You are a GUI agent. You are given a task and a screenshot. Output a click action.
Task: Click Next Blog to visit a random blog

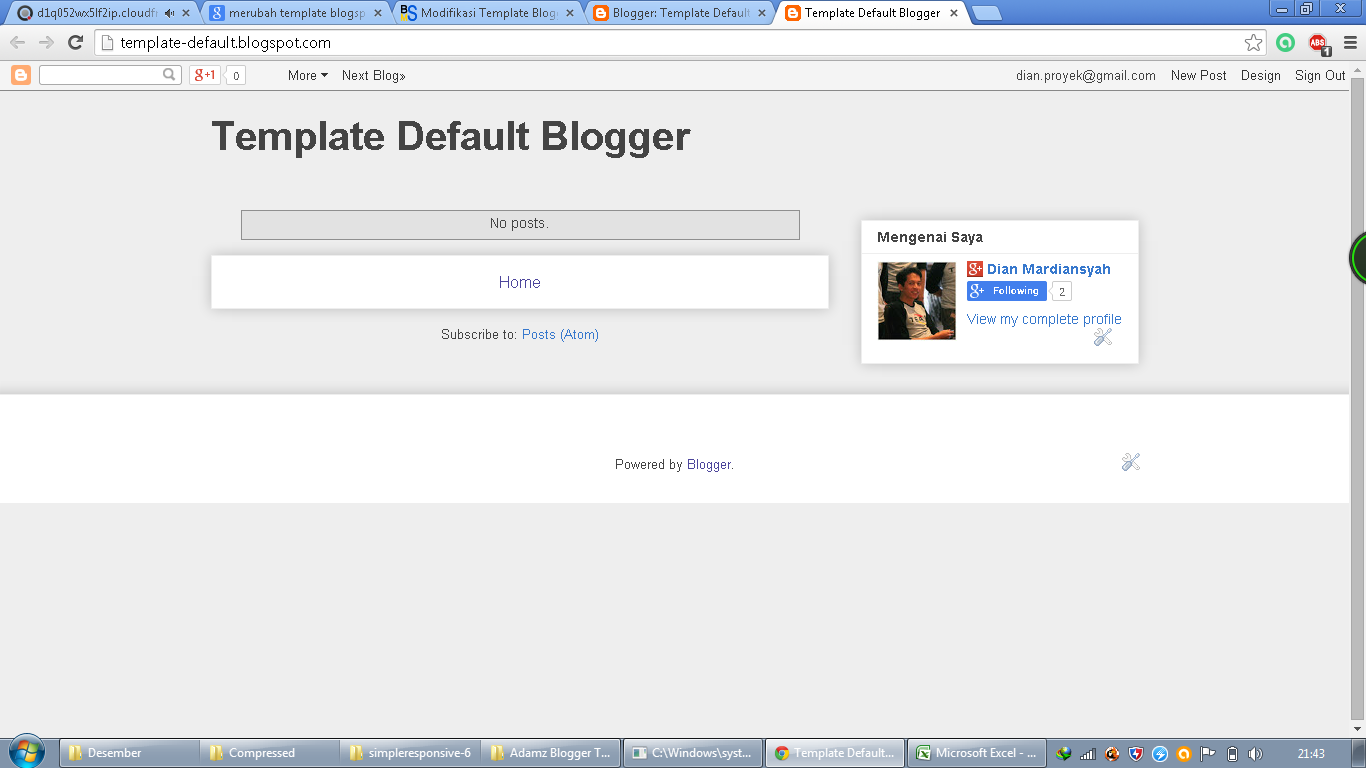coord(372,75)
